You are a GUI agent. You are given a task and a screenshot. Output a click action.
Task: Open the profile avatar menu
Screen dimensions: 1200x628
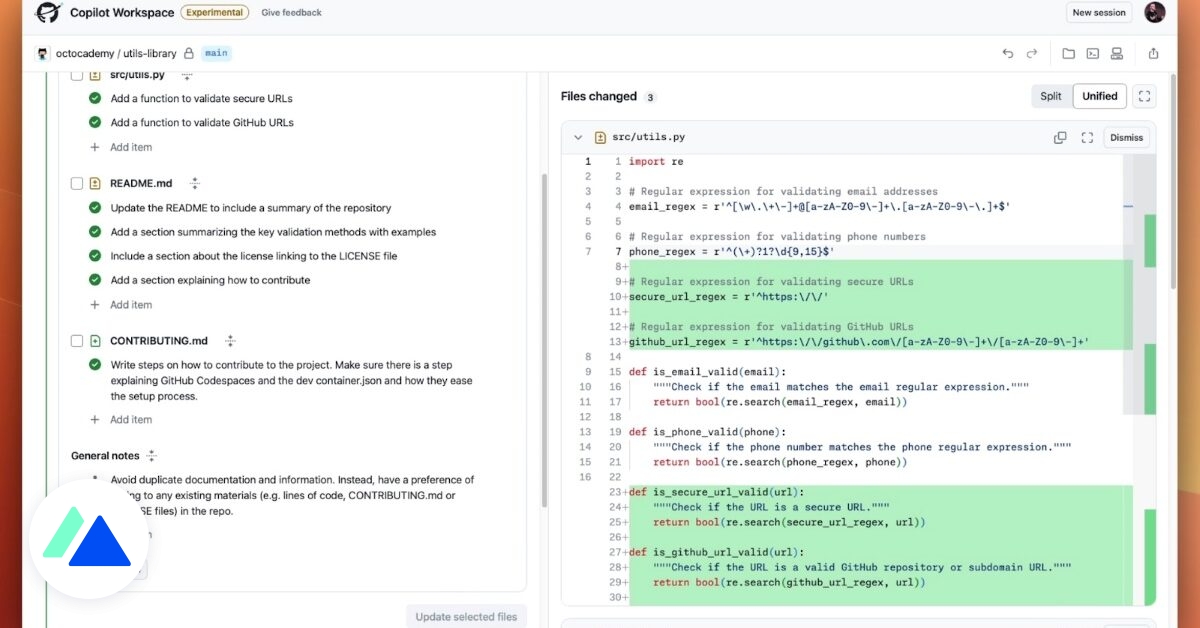pos(1155,12)
